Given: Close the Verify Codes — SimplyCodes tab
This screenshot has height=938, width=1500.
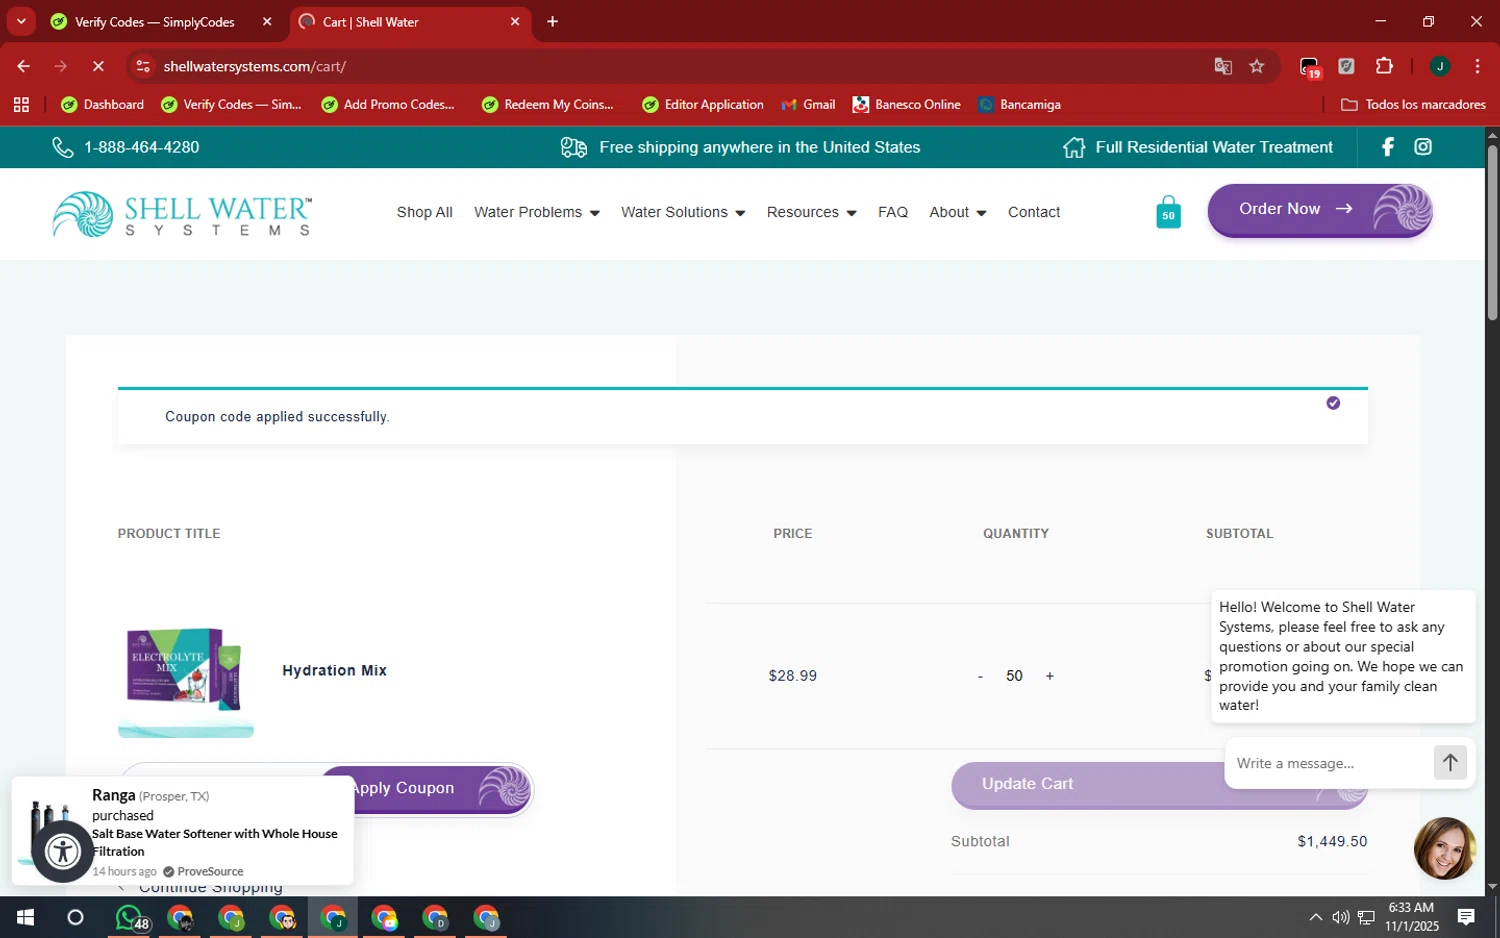Looking at the screenshot, I should coord(267,21).
